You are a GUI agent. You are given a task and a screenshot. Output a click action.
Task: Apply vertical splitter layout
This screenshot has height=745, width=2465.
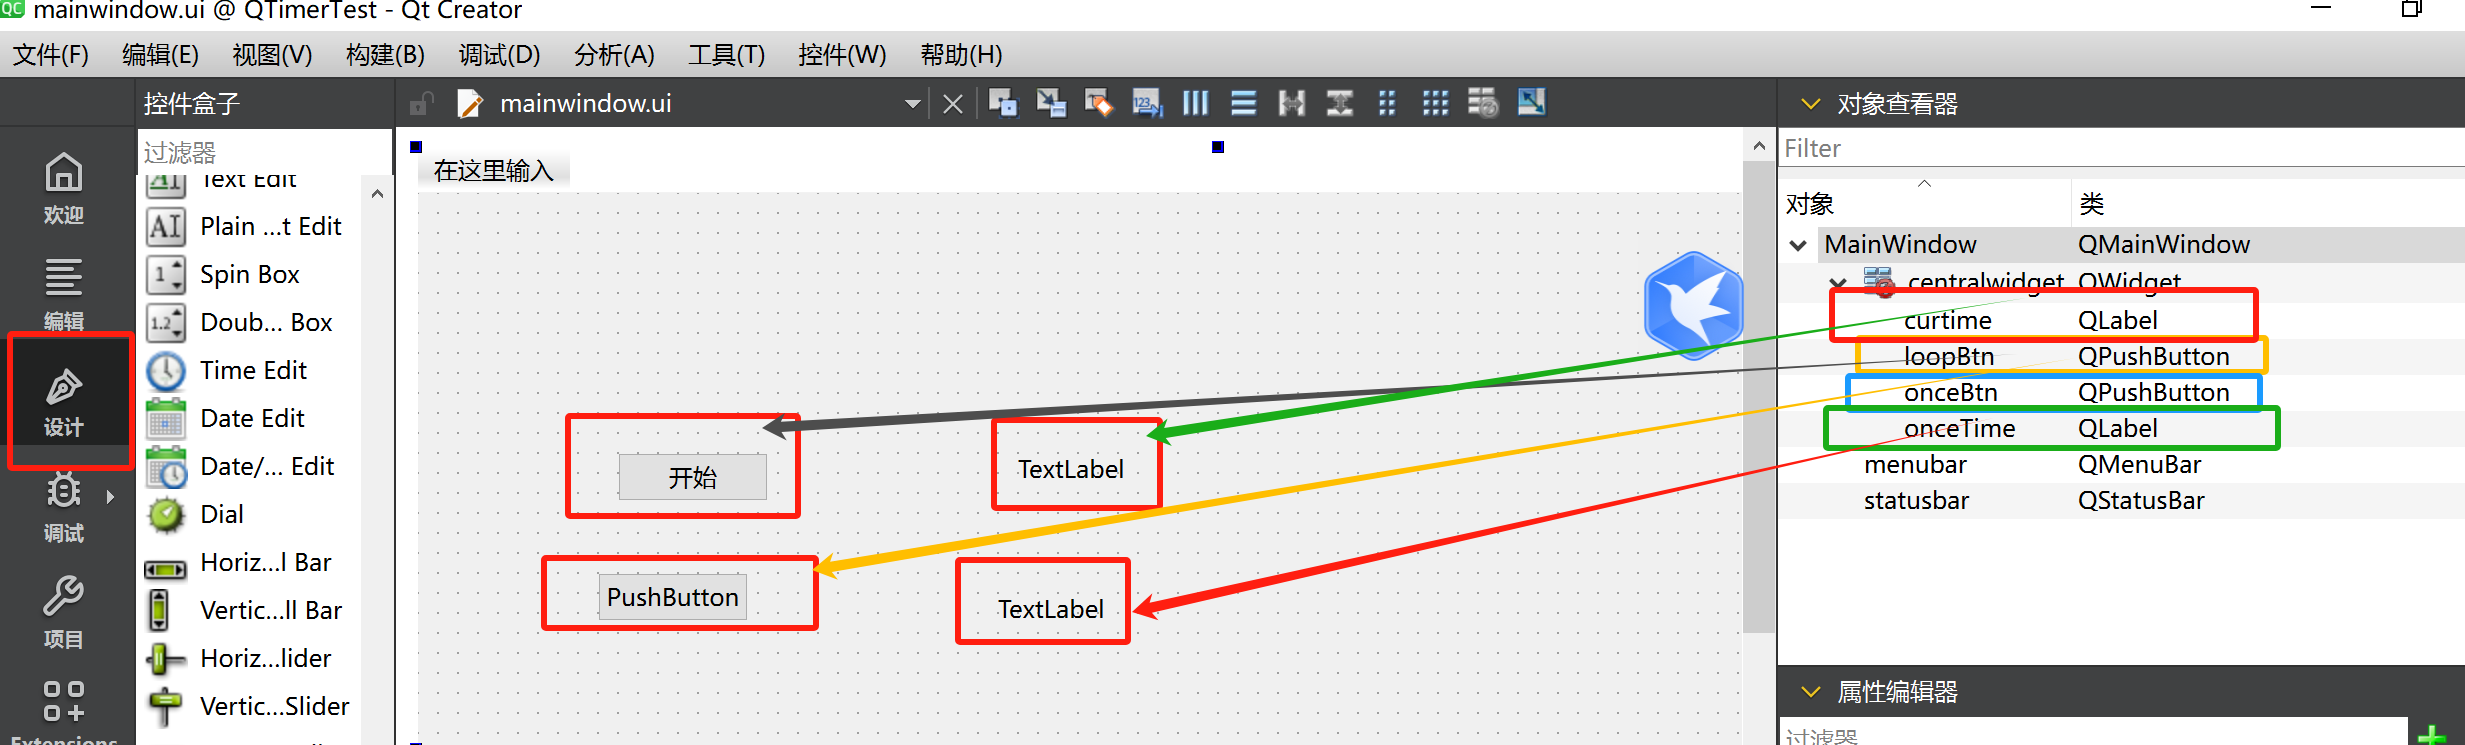1339,103
